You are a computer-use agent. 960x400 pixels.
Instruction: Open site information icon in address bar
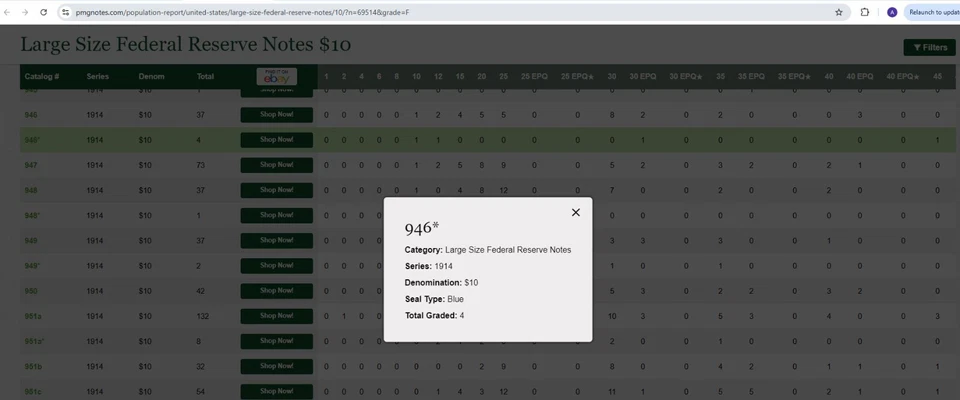tap(66, 12)
